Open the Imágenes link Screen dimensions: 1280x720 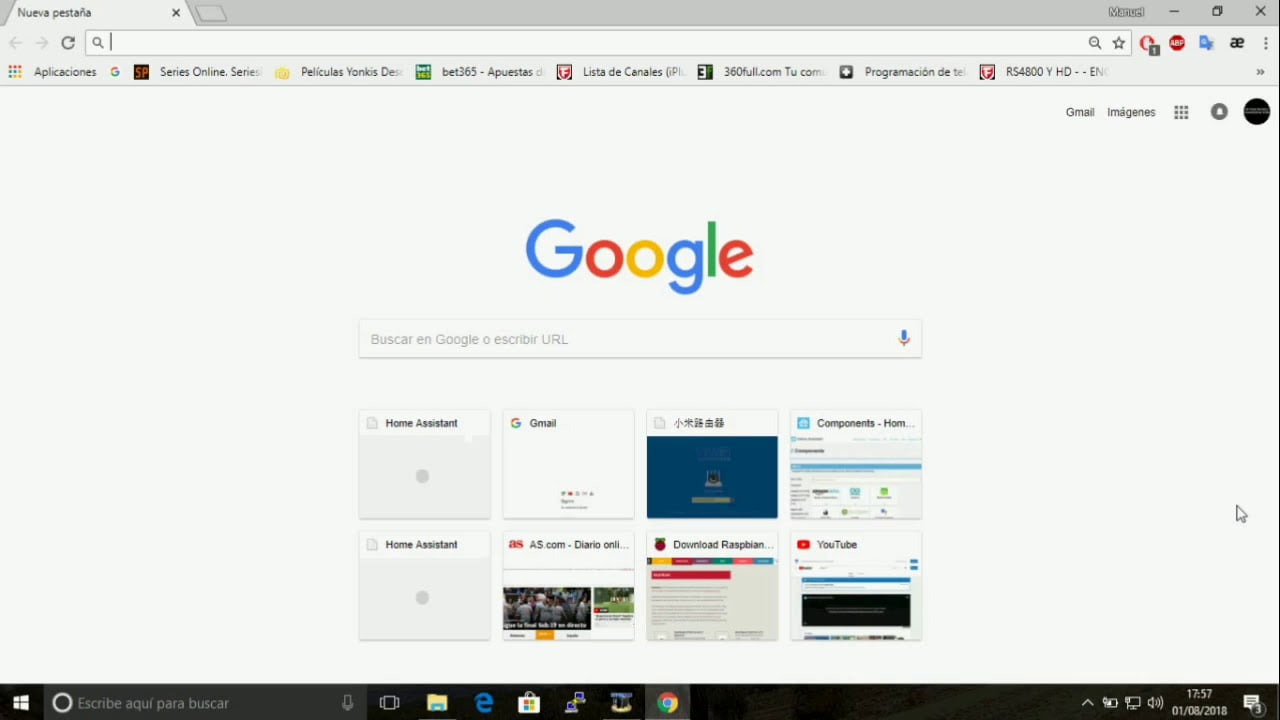tap(1131, 112)
